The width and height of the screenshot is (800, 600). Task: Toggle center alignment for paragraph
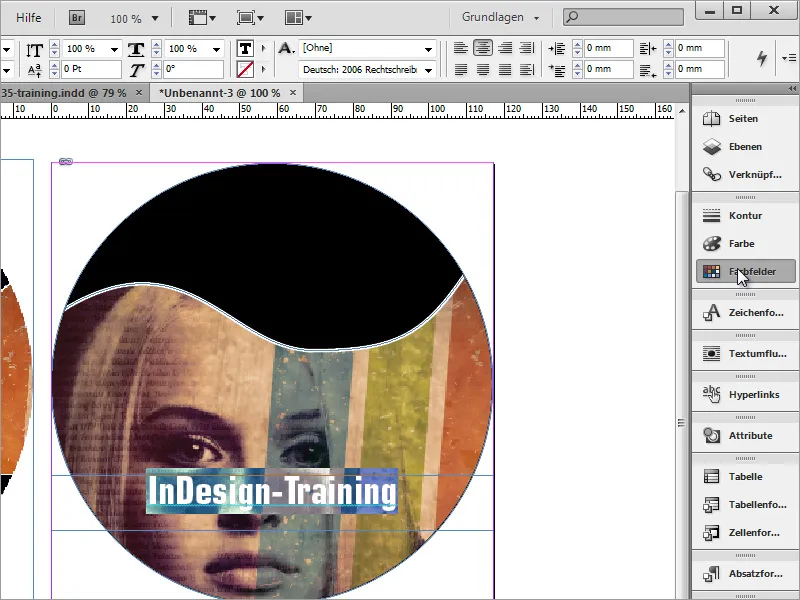tap(483, 48)
